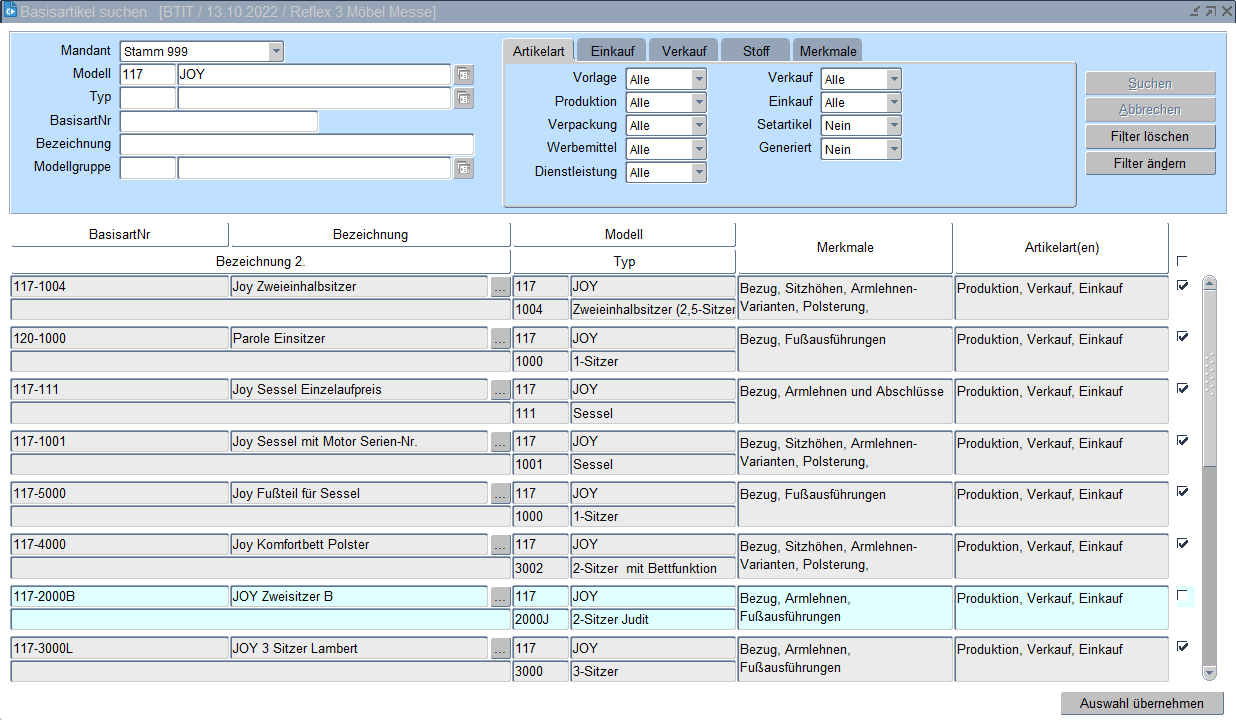Expand the Dienstleistung dropdown

[x=699, y=173]
